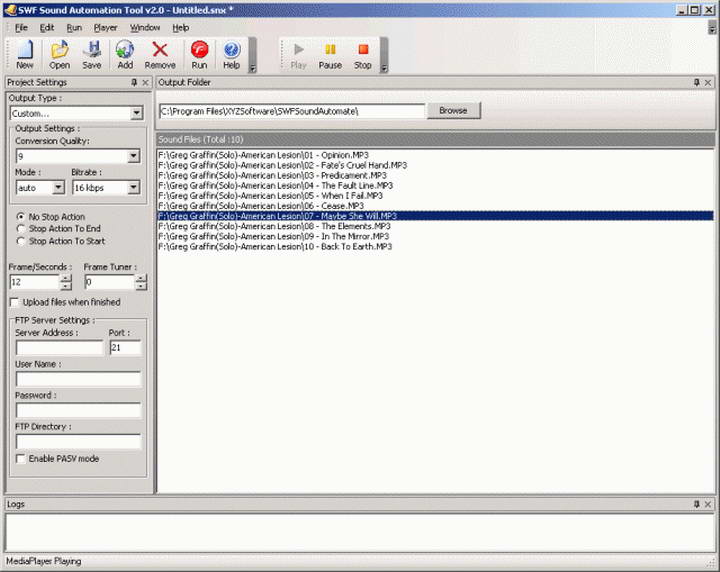The width and height of the screenshot is (720, 572).
Task: Pin the Project Settings panel
Action: pyautogui.click(x=134, y=82)
